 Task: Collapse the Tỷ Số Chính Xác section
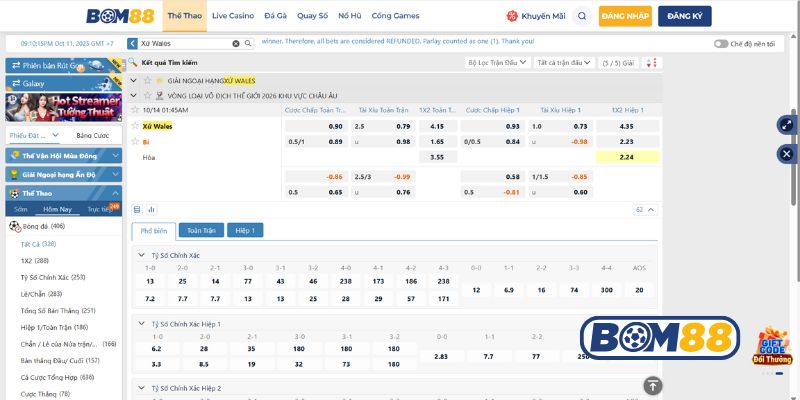pyautogui.click(x=140, y=255)
